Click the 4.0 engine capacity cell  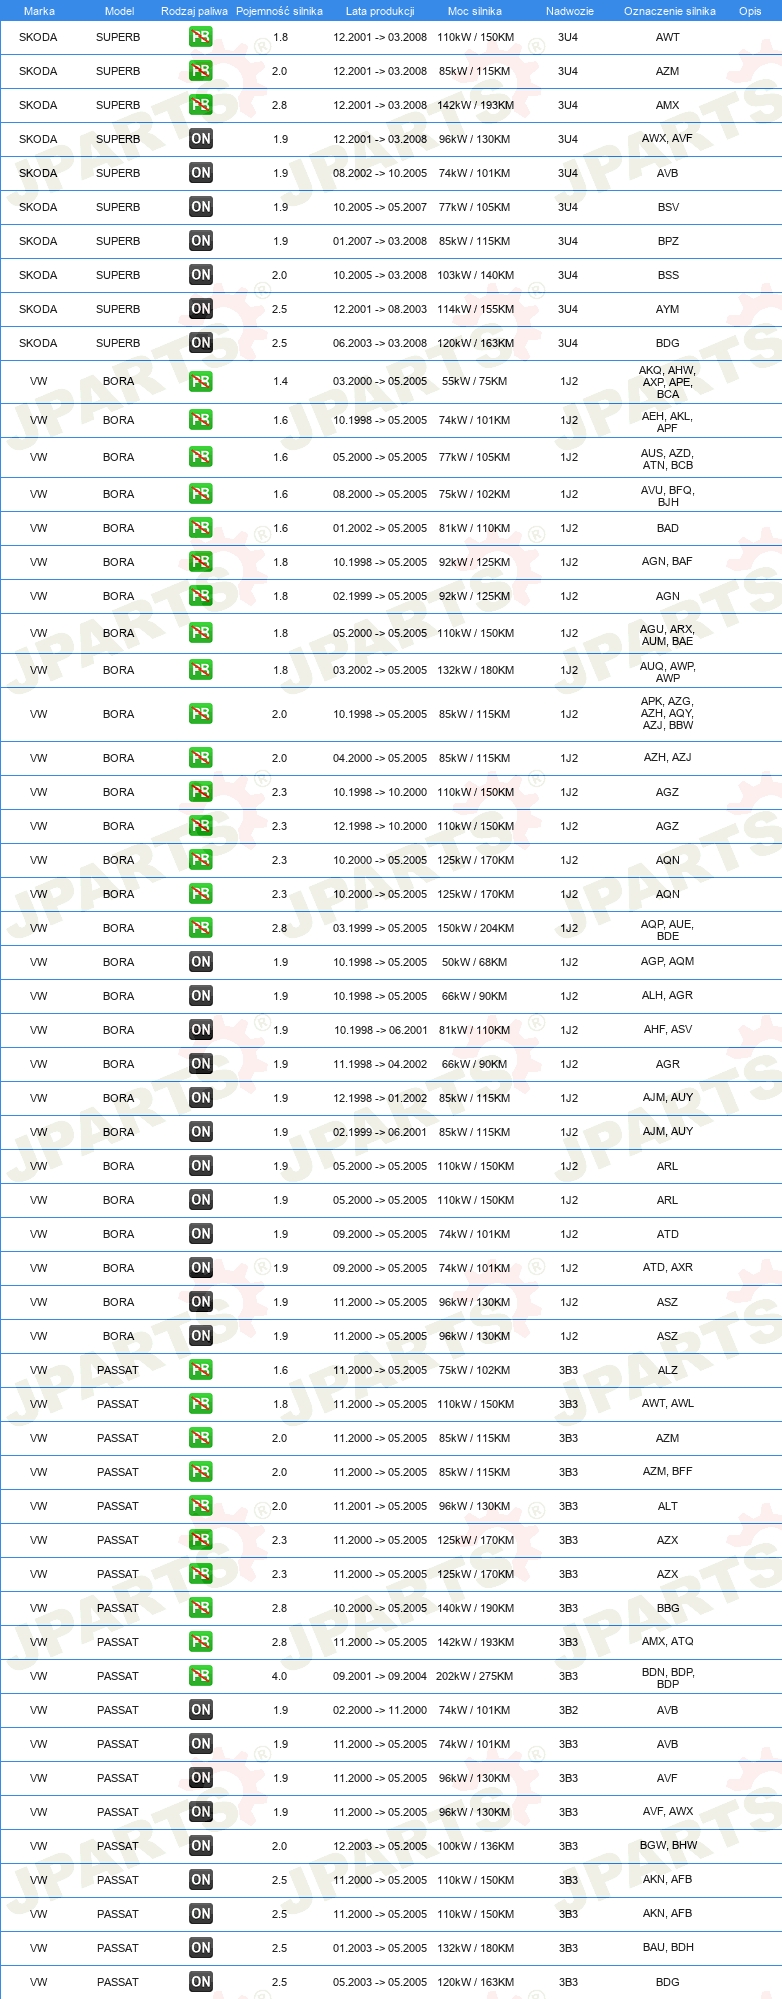coord(279,1676)
